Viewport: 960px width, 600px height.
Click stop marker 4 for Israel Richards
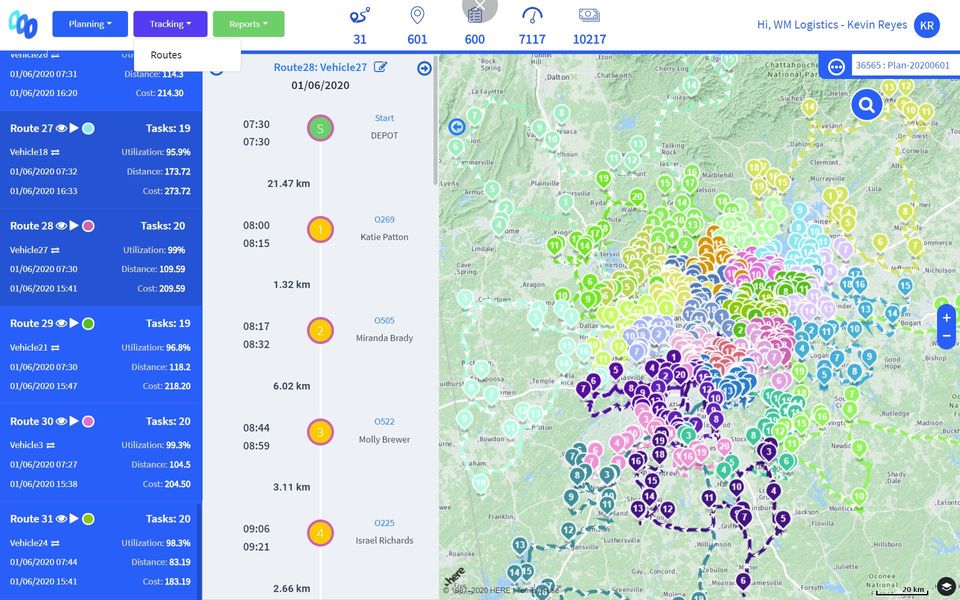(x=320, y=533)
